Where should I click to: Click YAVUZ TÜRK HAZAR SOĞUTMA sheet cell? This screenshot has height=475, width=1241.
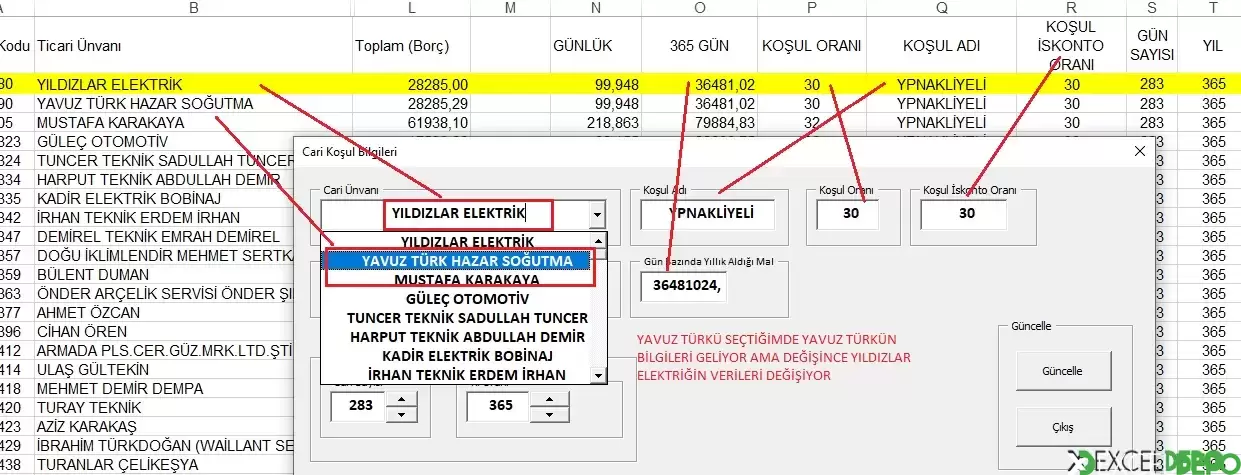(x=192, y=103)
